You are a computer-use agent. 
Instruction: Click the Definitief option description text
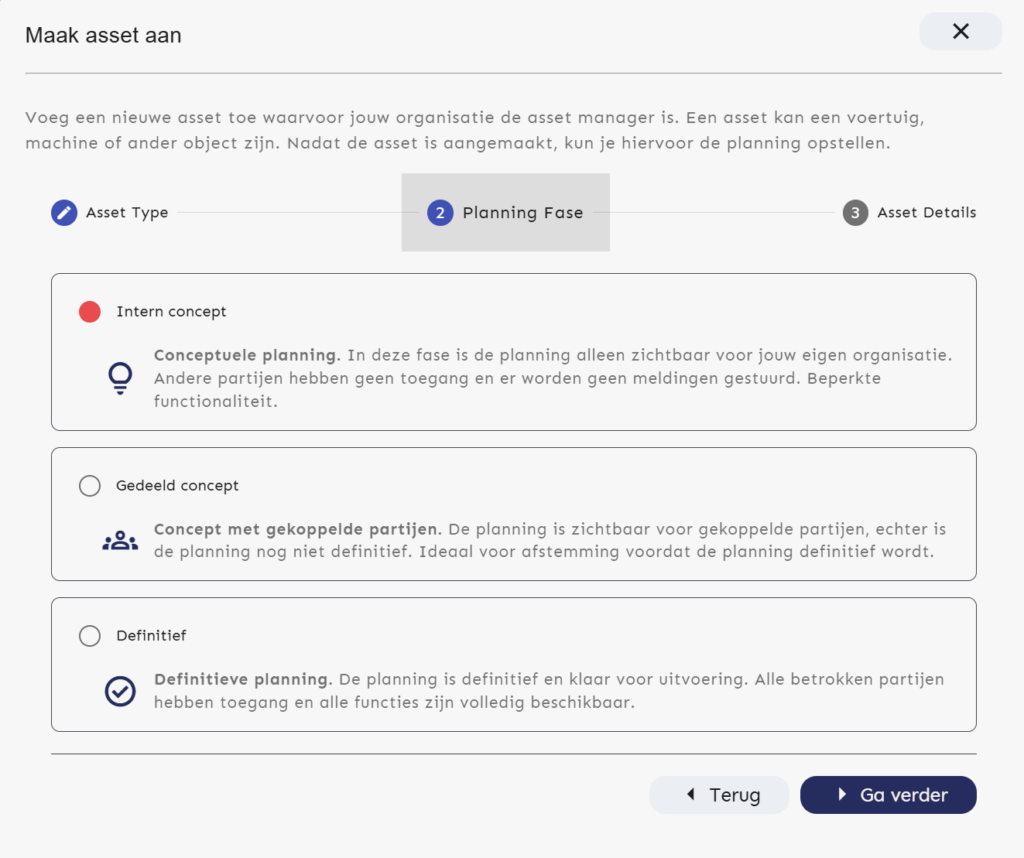click(549, 691)
